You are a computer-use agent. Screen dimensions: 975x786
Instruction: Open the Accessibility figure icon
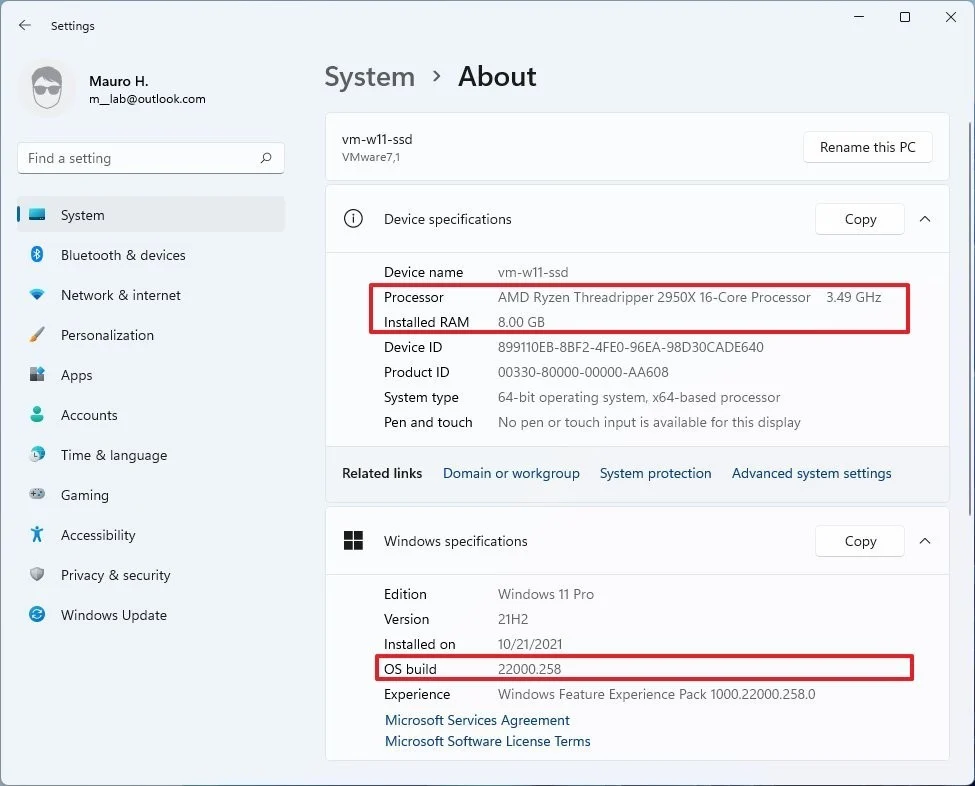pyautogui.click(x=37, y=534)
